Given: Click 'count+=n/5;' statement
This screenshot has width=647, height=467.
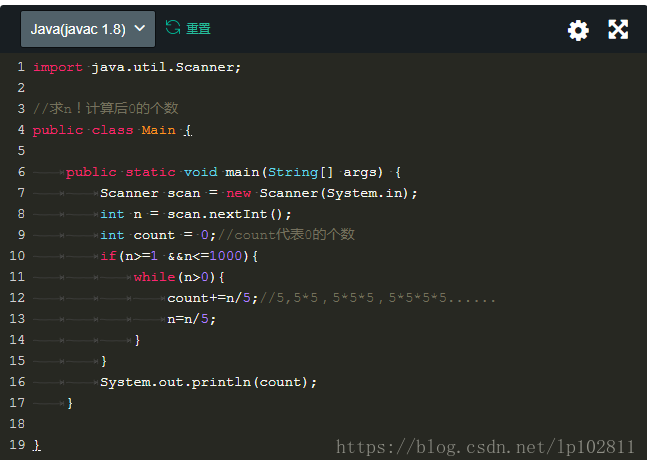Looking at the screenshot, I should [x=213, y=298].
